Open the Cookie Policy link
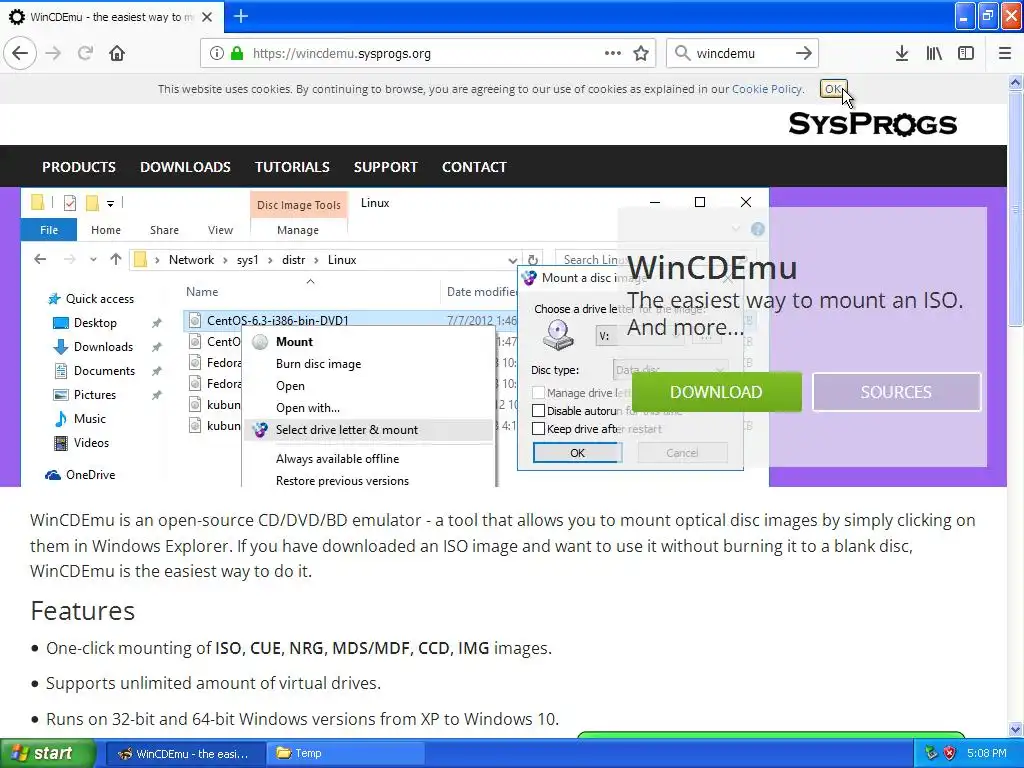This screenshot has width=1024, height=768. [x=767, y=89]
